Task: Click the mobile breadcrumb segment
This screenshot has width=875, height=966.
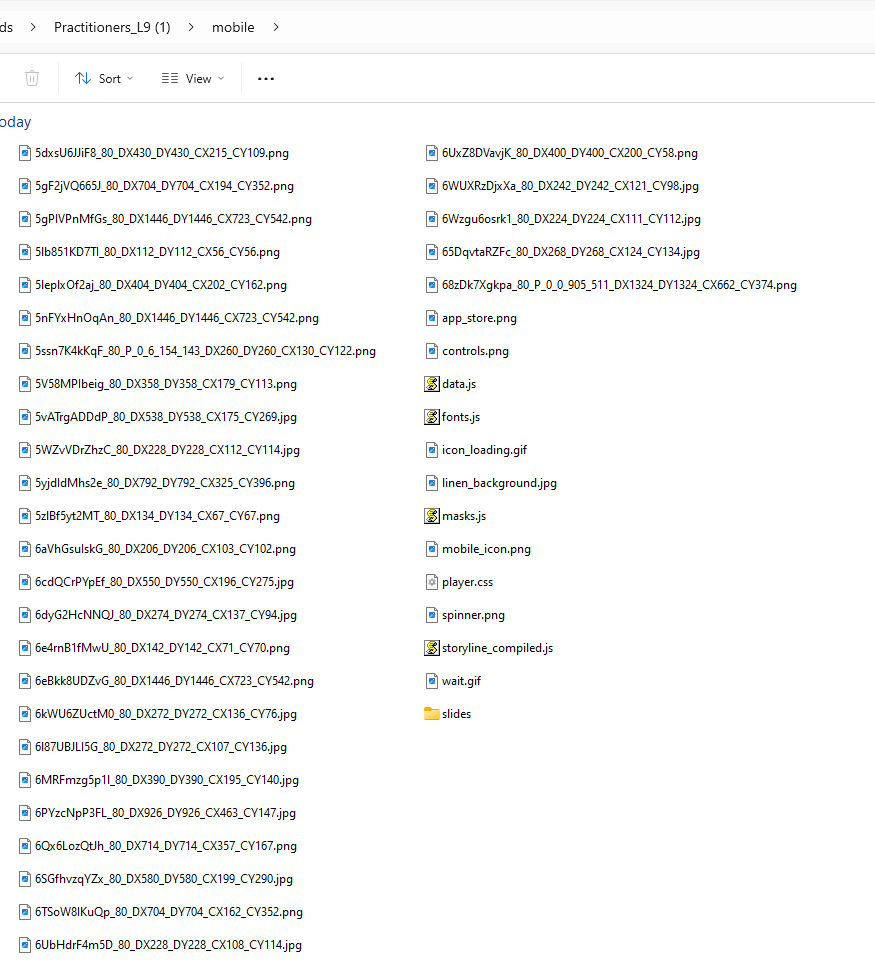Action: click(233, 27)
